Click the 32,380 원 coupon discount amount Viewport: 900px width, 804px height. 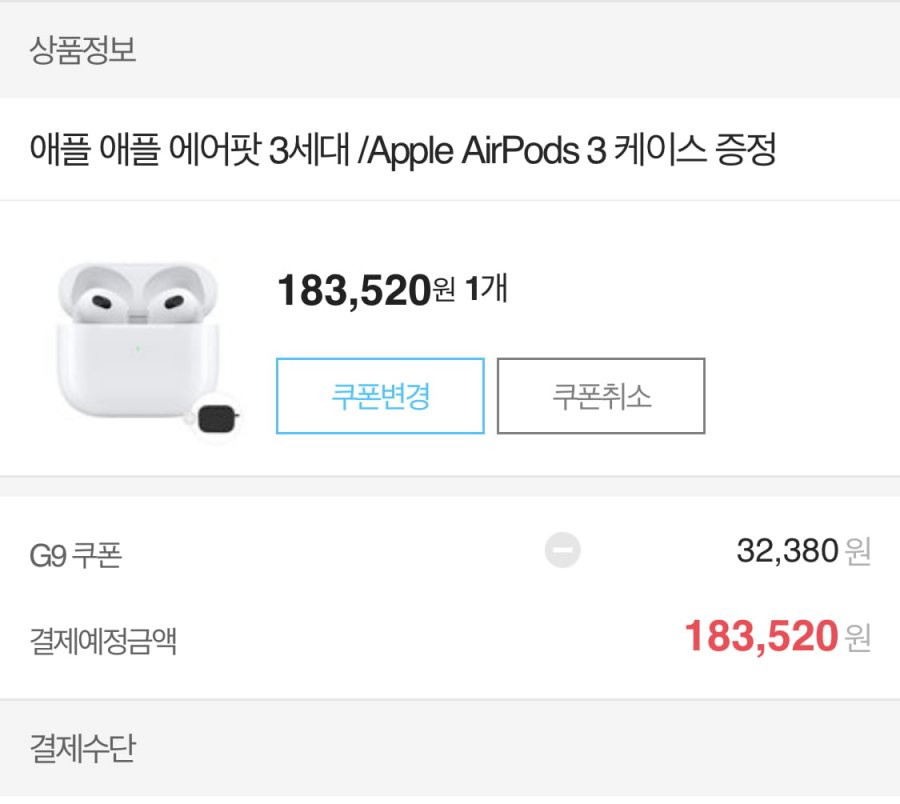(x=804, y=551)
